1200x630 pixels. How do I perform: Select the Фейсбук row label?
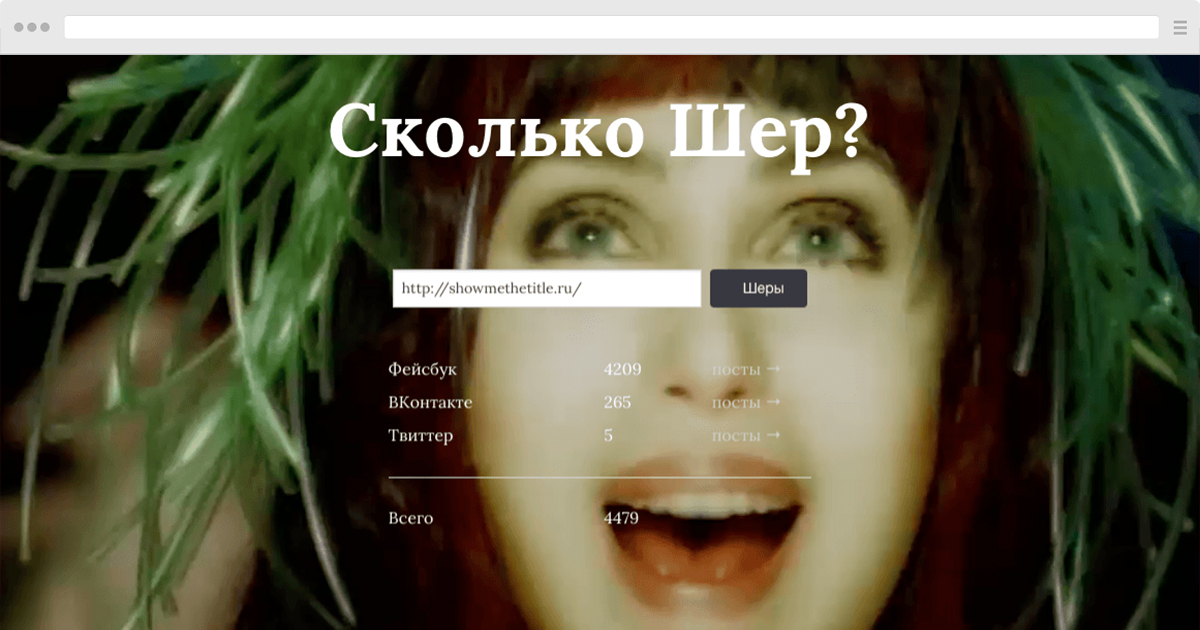click(424, 369)
